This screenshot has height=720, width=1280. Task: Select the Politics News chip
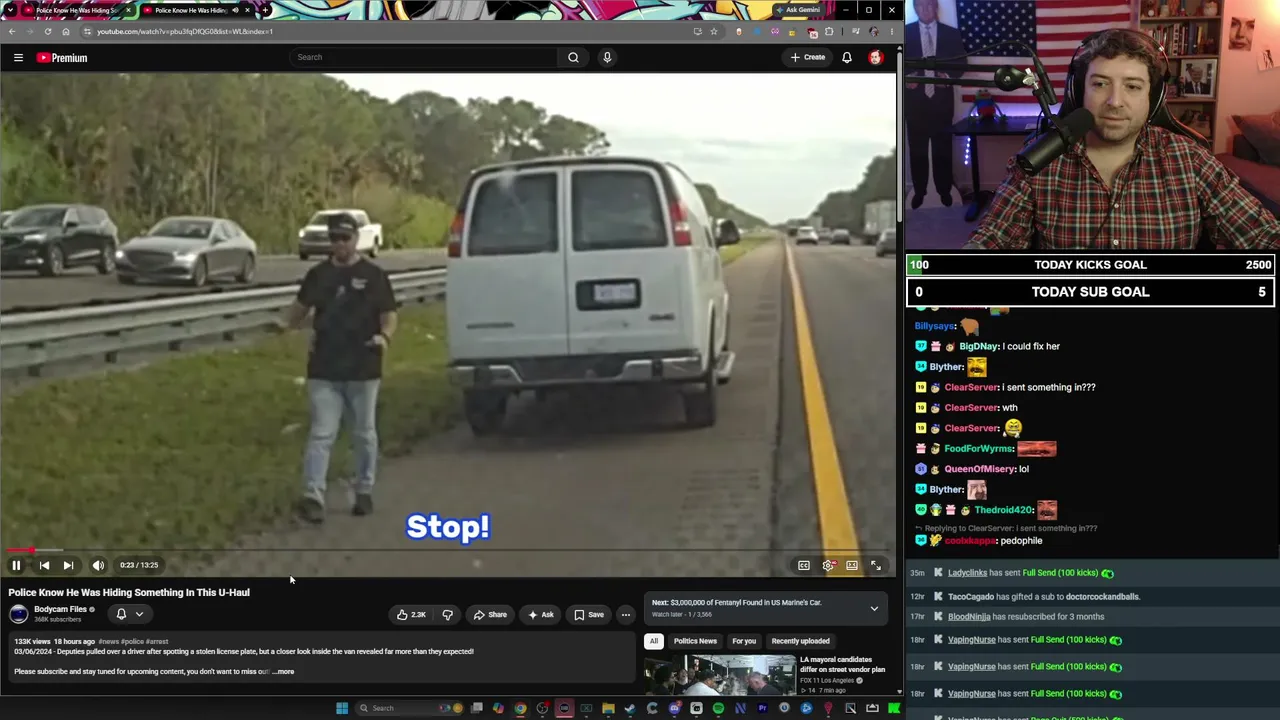pyautogui.click(x=695, y=641)
